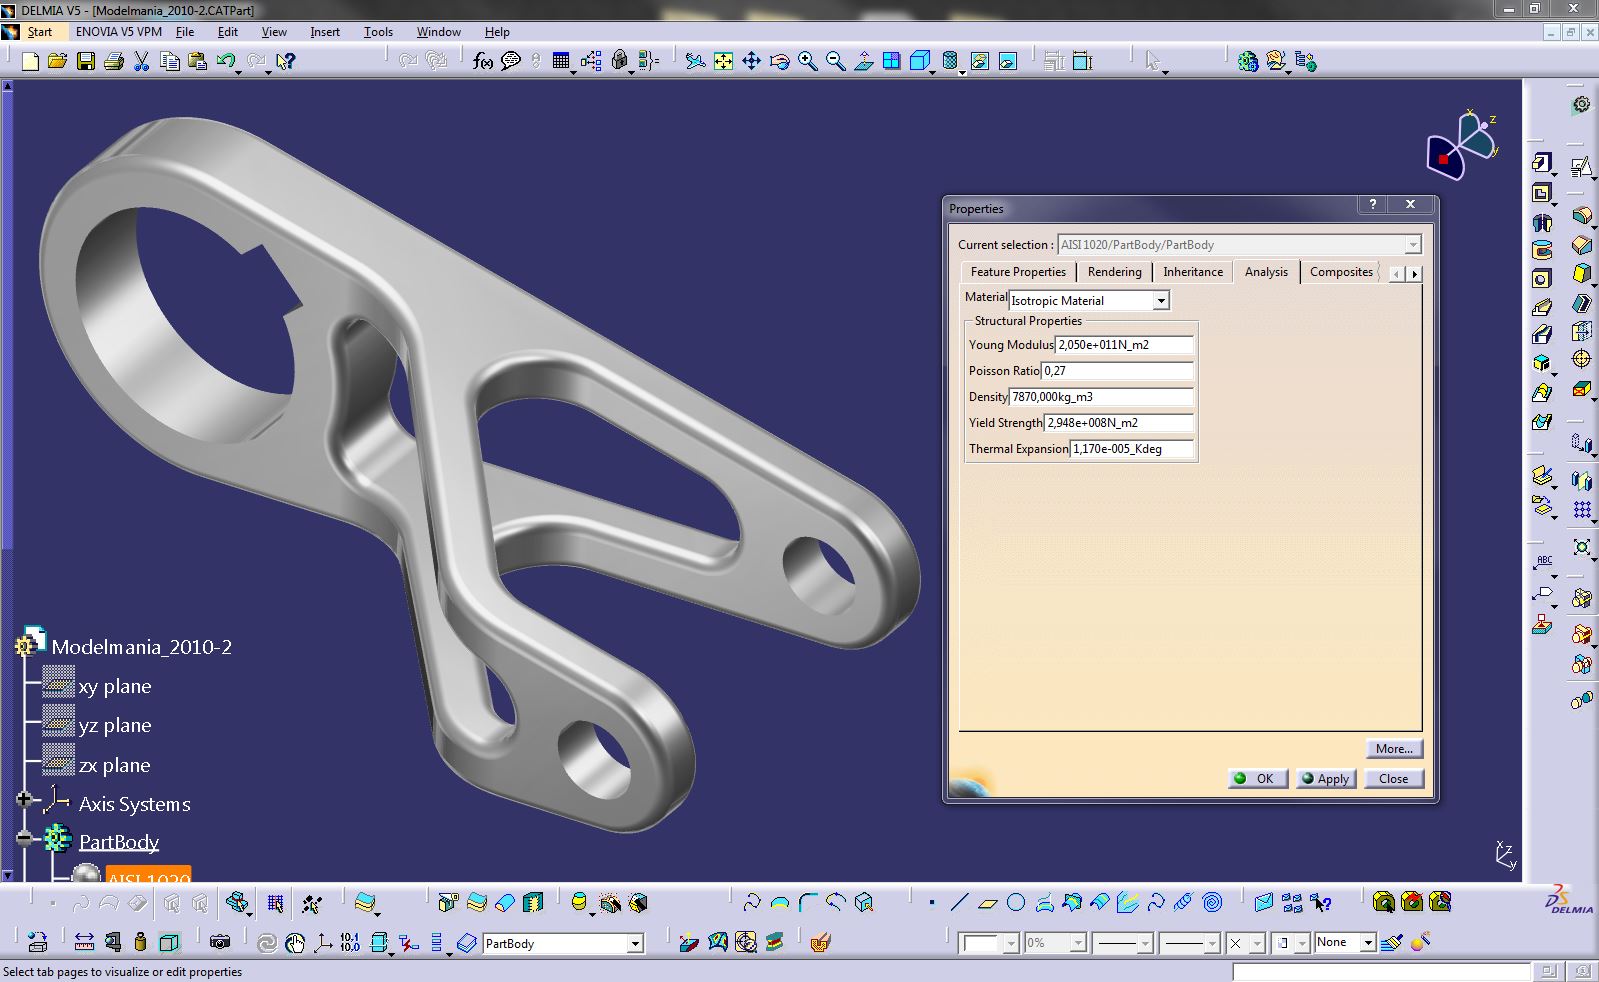This screenshot has height=982, width=1599.
Task: Open the Insert menu
Action: 325,32
